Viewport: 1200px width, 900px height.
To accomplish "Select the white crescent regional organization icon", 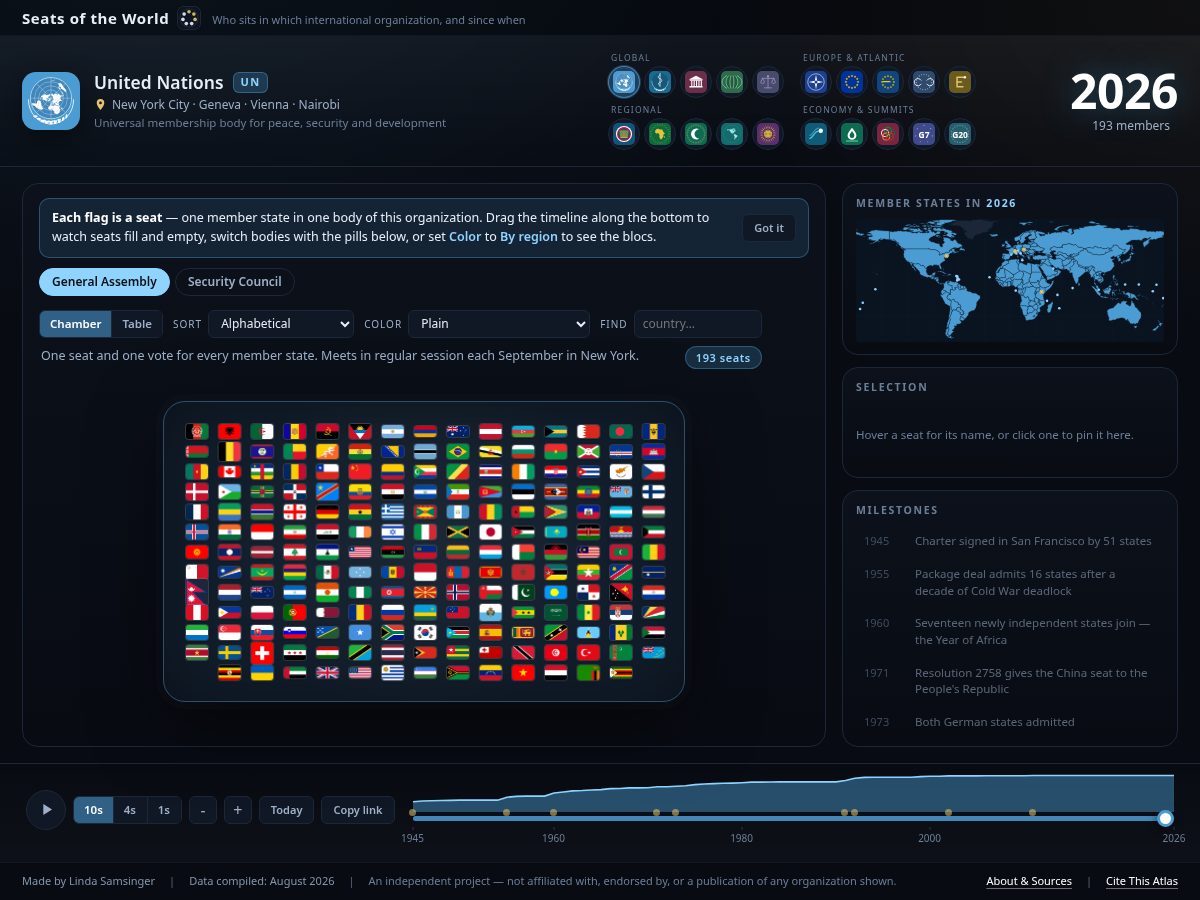I will pyautogui.click(x=696, y=133).
